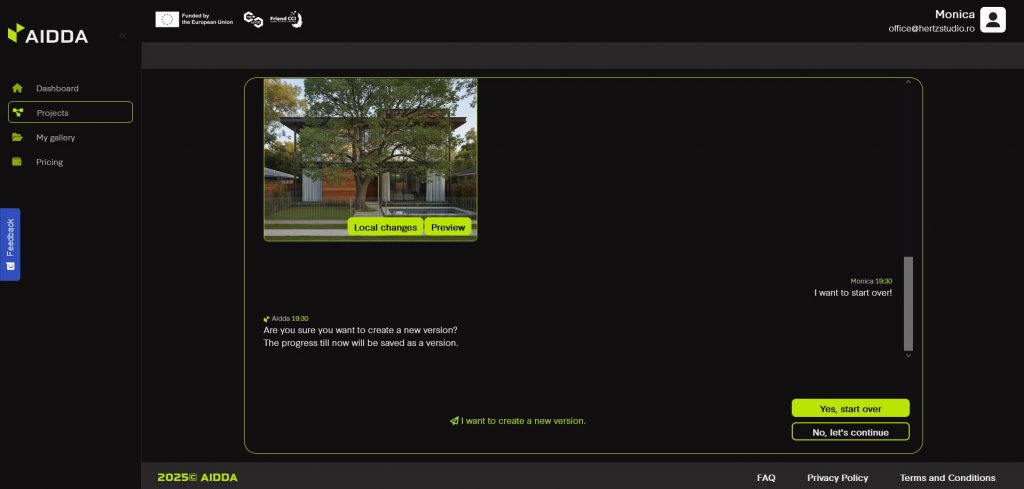The image size is (1024, 489).
Task: Choose No, let's continue
Action: coord(850,432)
